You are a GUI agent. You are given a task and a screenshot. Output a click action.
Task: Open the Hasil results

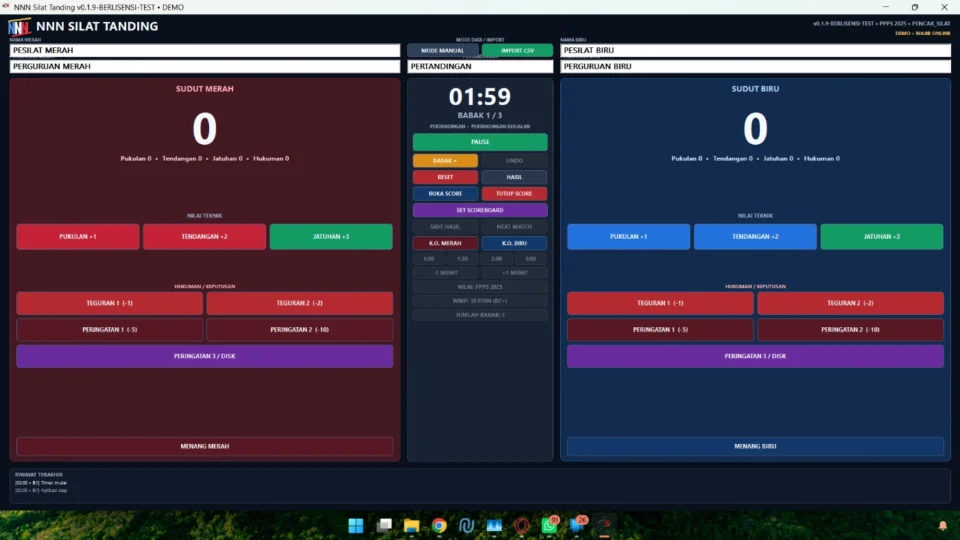[x=514, y=177]
